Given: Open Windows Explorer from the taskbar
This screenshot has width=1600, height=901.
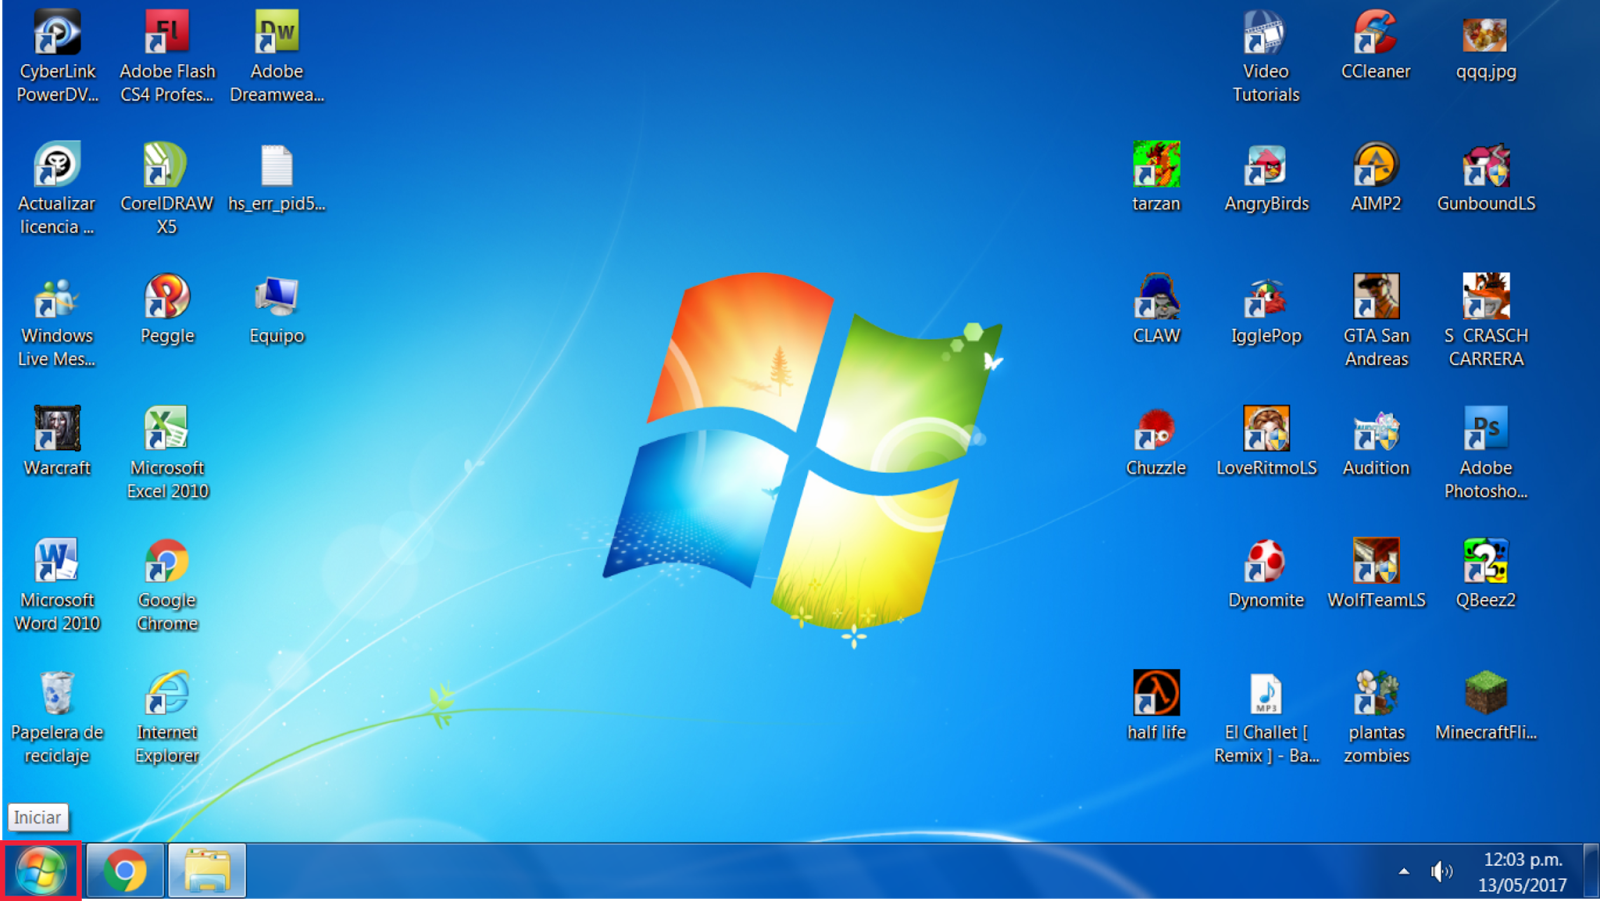Looking at the screenshot, I should pos(206,871).
